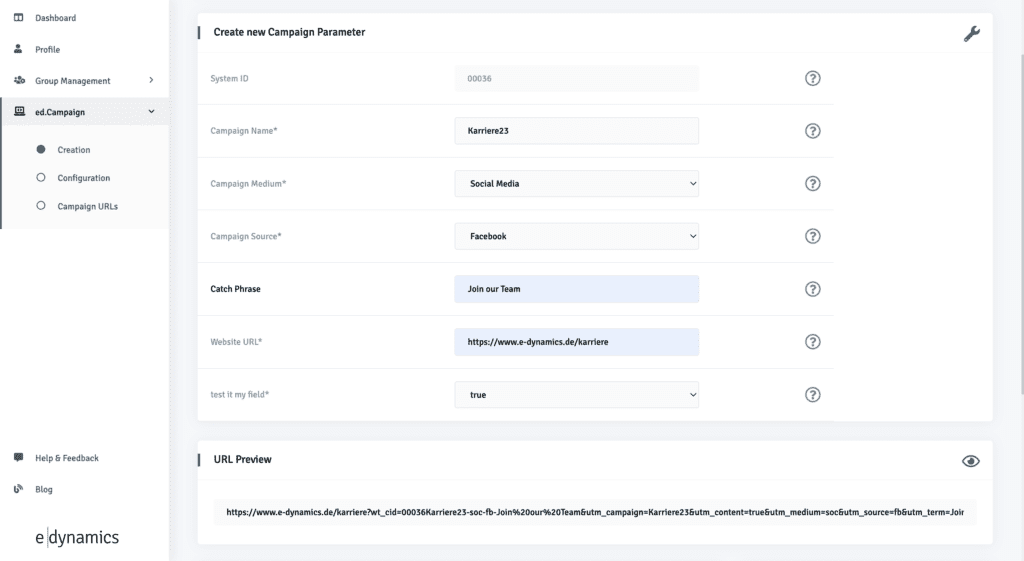Show help for Campaign Medium
The image size is (1024, 561).
(813, 184)
